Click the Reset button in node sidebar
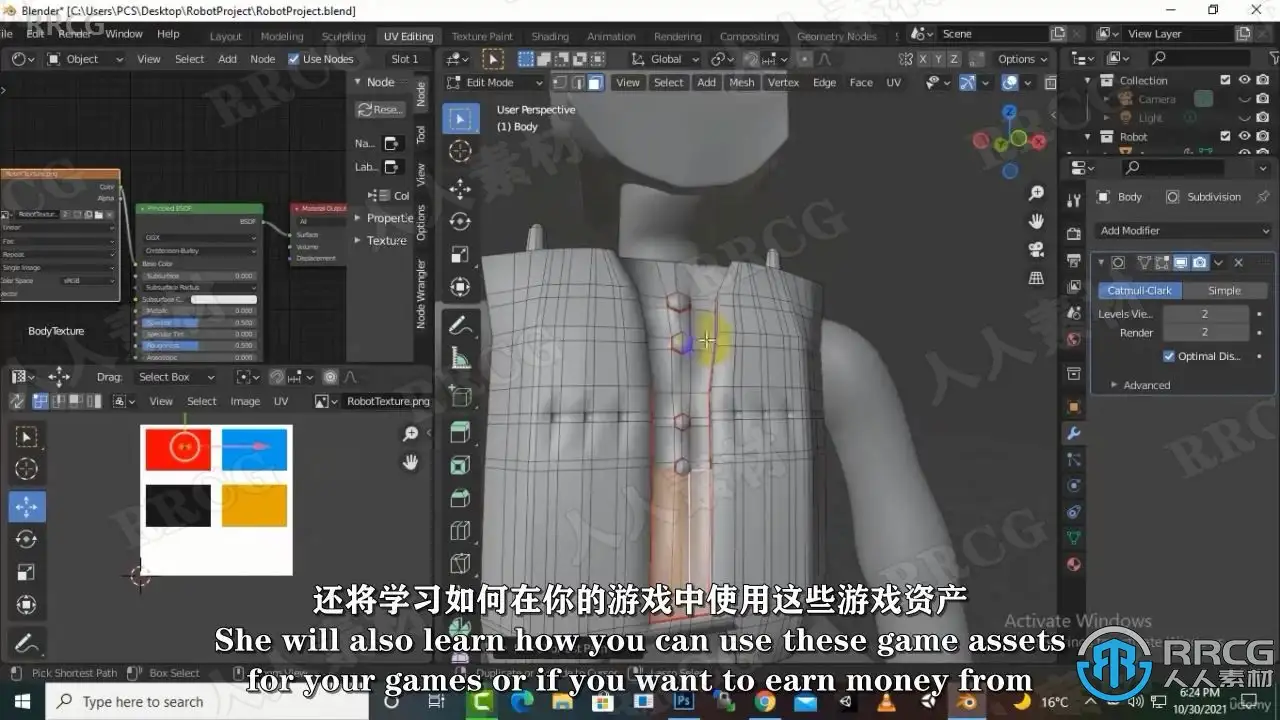The height and width of the screenshot is (720, 1280). click(380, 109)
